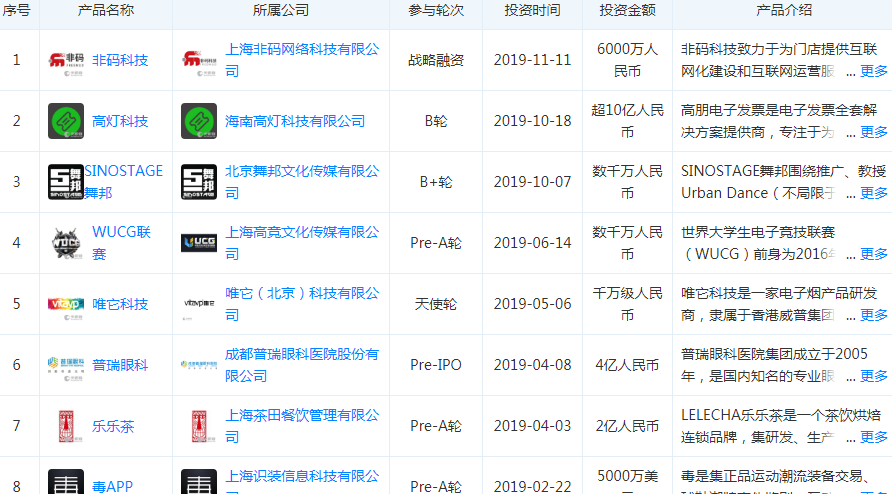Click the 上海识装信息科技 company logo

click(199, 481)
